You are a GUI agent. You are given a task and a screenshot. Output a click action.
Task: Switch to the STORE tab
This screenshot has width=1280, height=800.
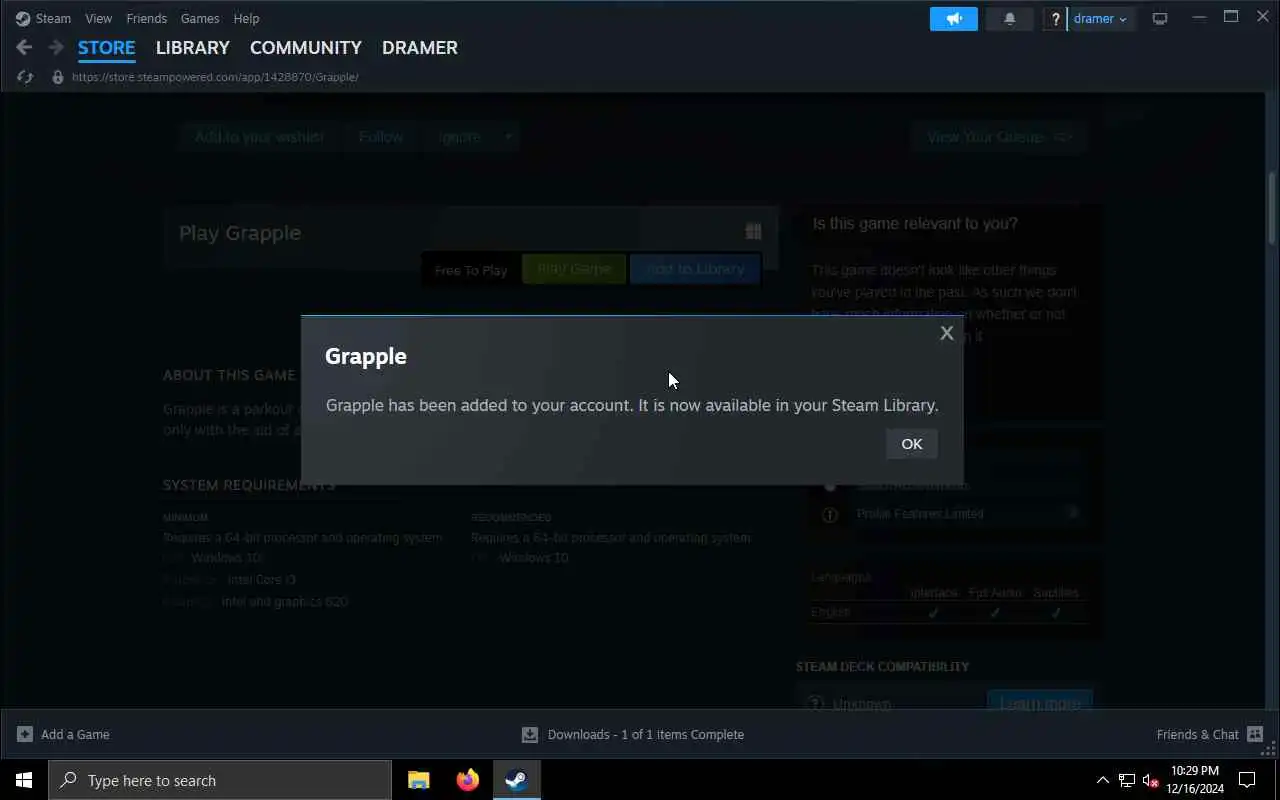click(x=106, y=47)
